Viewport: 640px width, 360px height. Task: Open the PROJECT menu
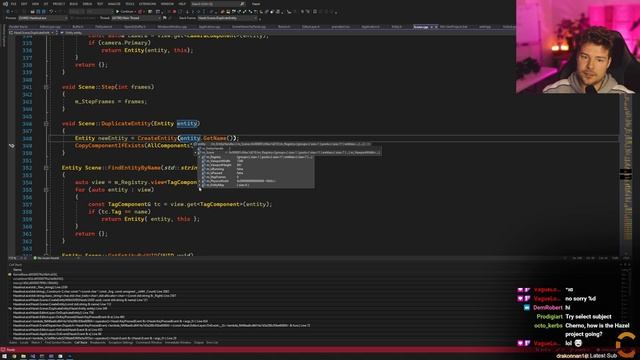pyautogui.click(x=59, y=4)
